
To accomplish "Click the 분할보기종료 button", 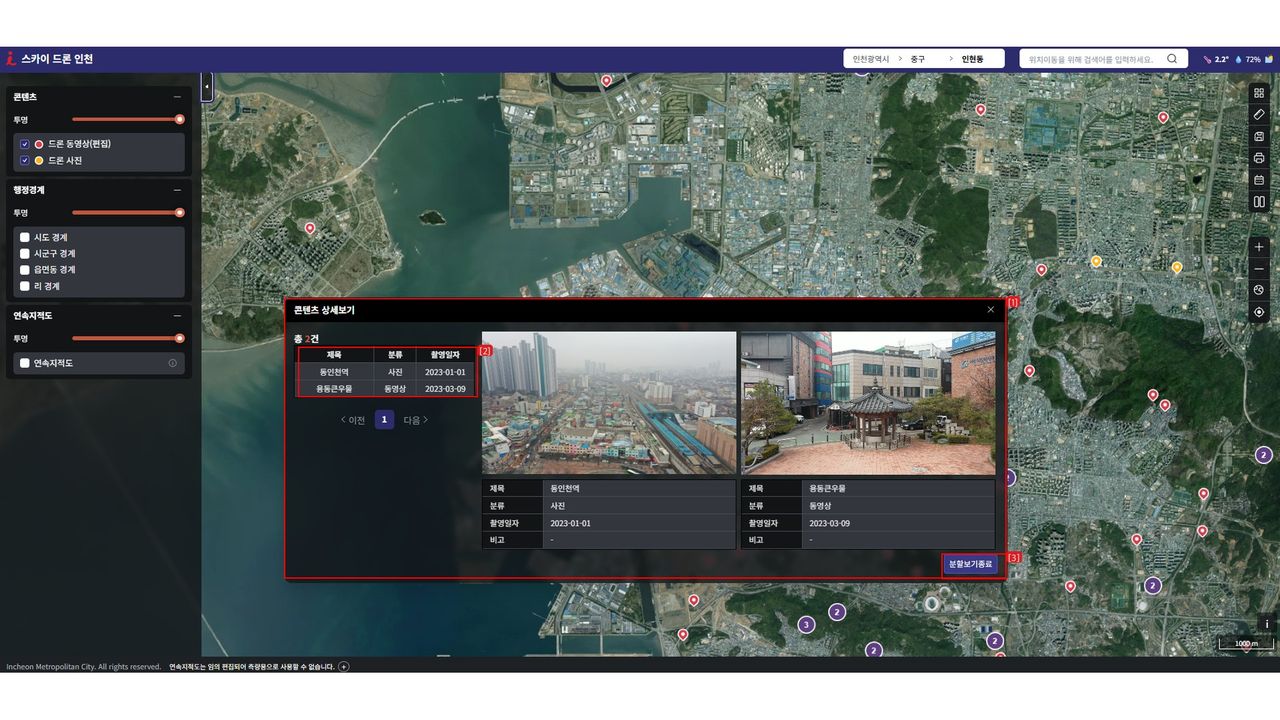I will (970, 564).
